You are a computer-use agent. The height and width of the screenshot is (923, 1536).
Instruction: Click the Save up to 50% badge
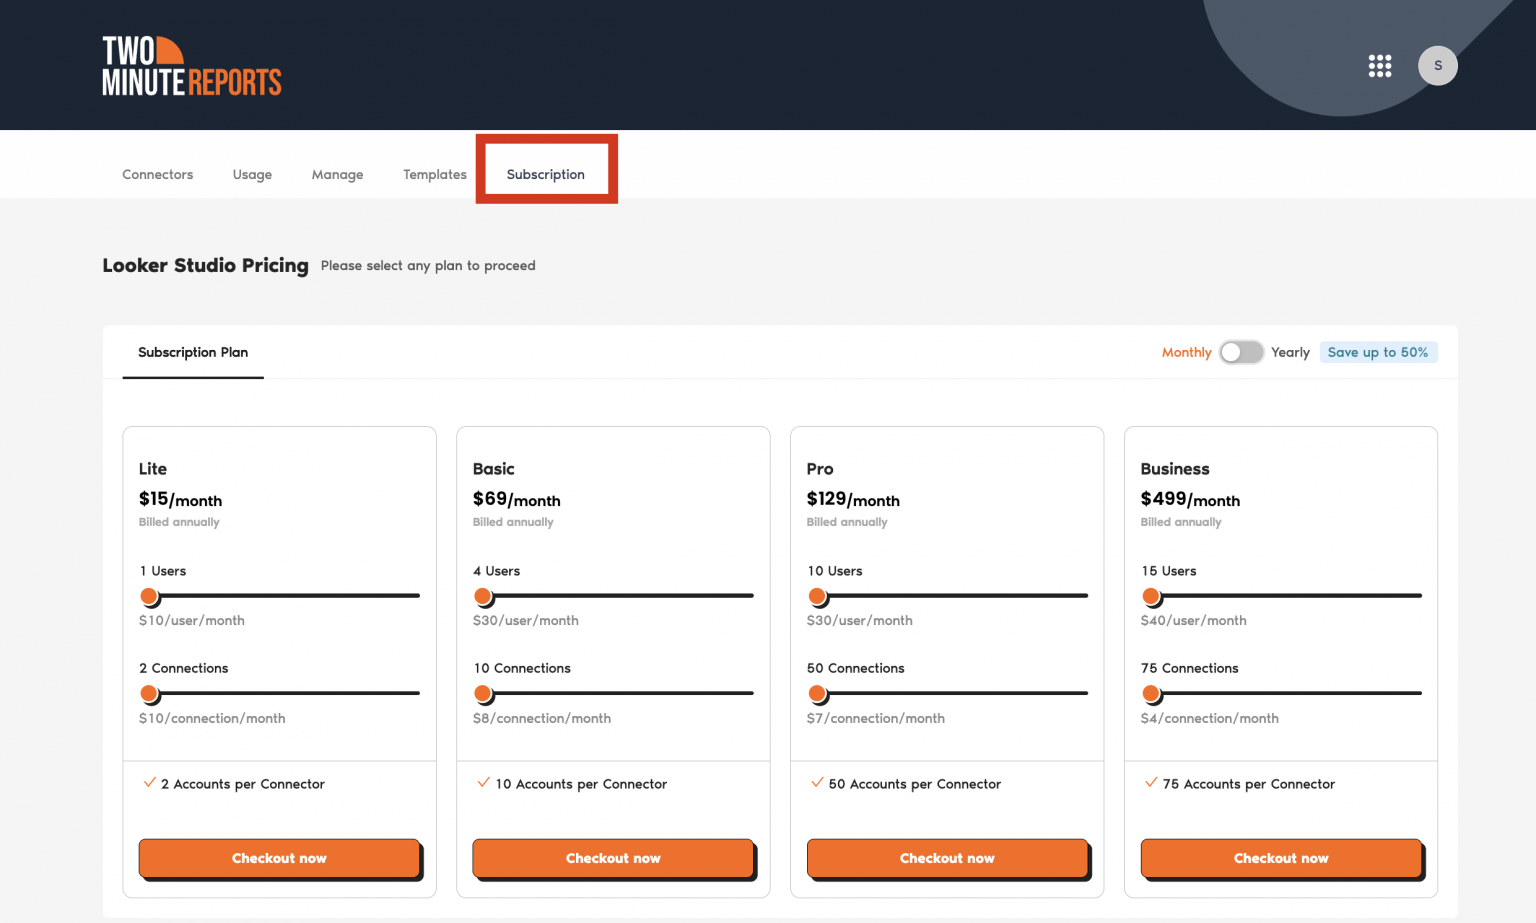tap(1379, 352)
